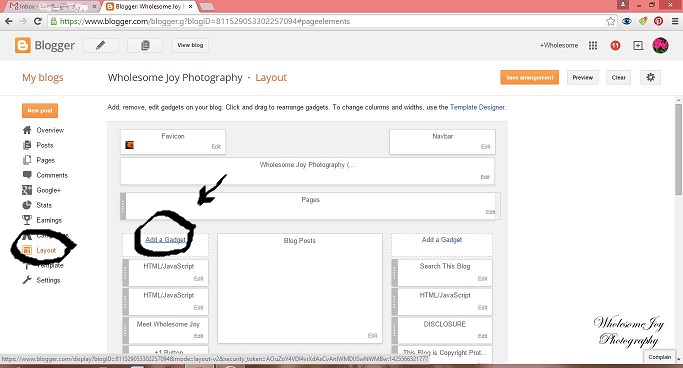Viewport: 683px width, 368px height.
Task: Open the profile avatar picture
Action: click(660, 45)
